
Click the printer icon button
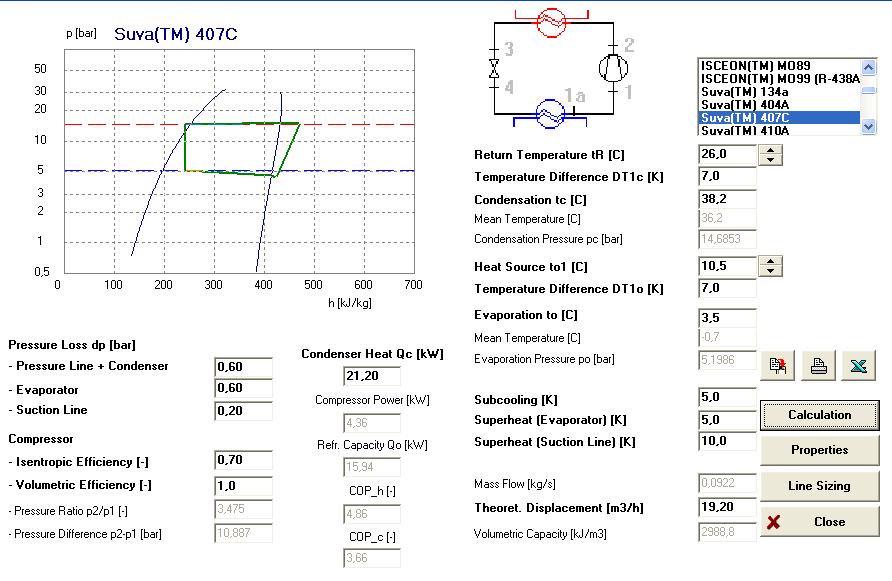pos(819,366)
